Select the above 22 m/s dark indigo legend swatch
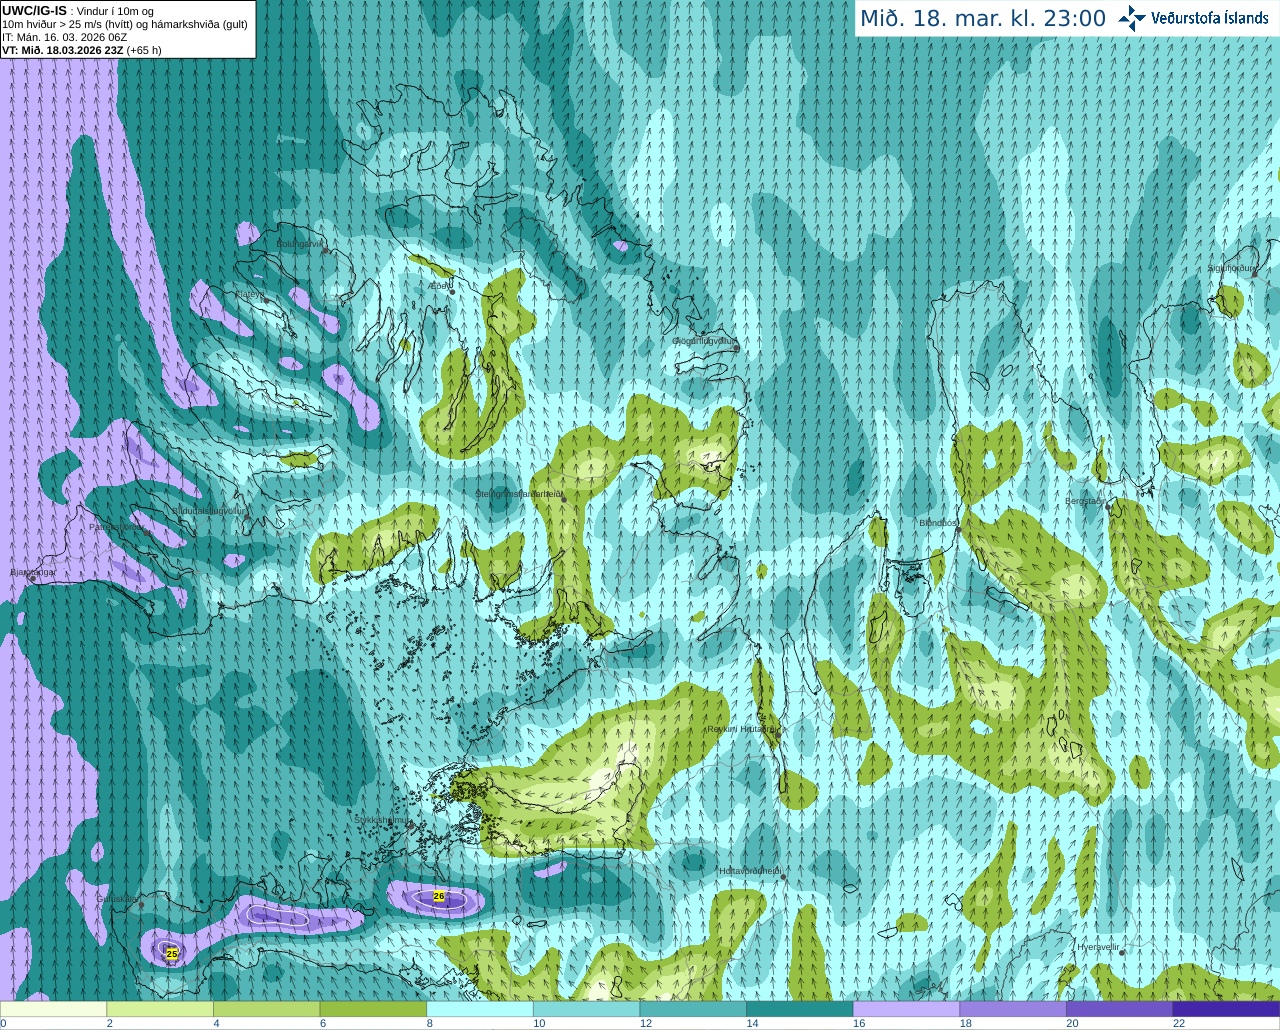Image resolution: width=1280 pixels, height=1030 pixels. [x=1227, y=1009]
